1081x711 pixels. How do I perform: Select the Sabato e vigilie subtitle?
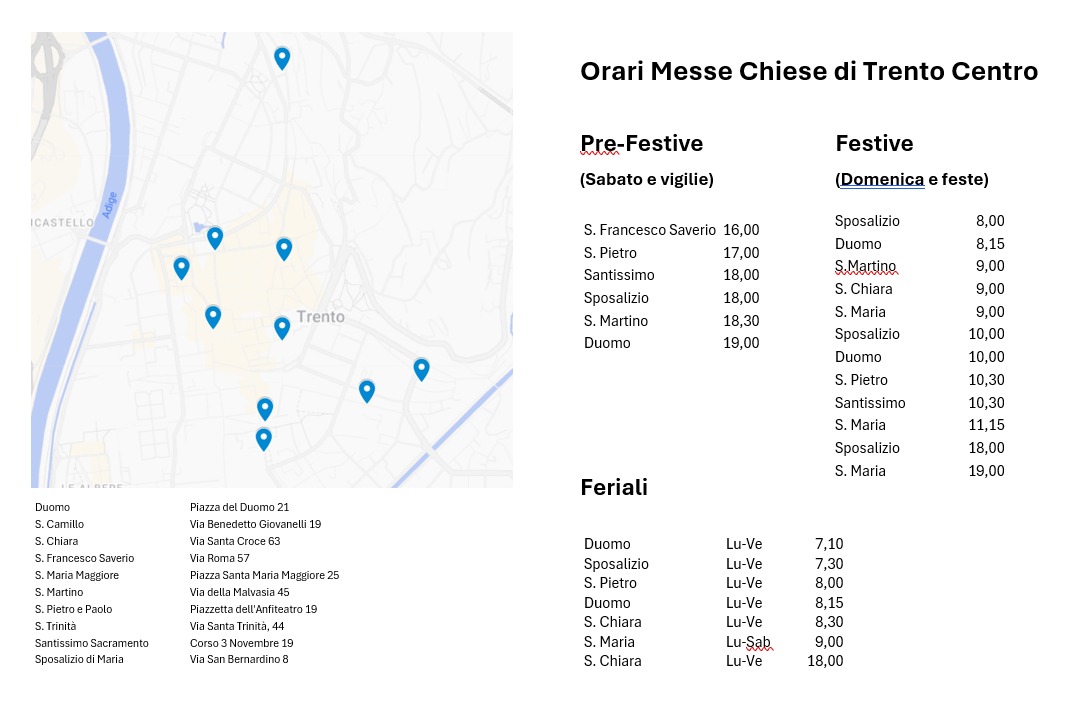646,180
